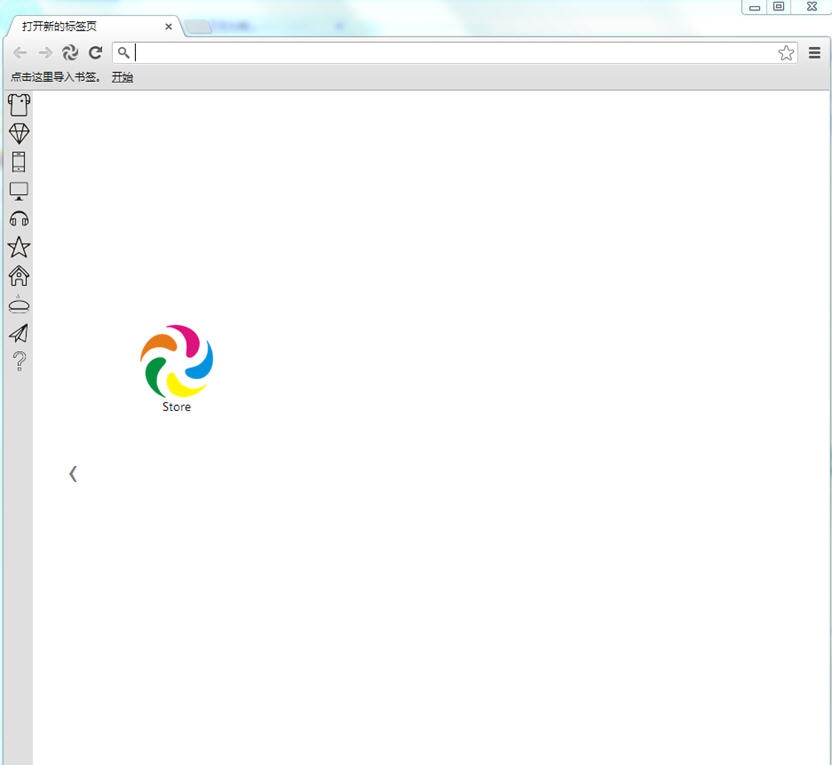Image resolution: width=832 pixels, height=765 pixels.
Task: Open the diamond icon in the sidebar
Action: [18, 132]
